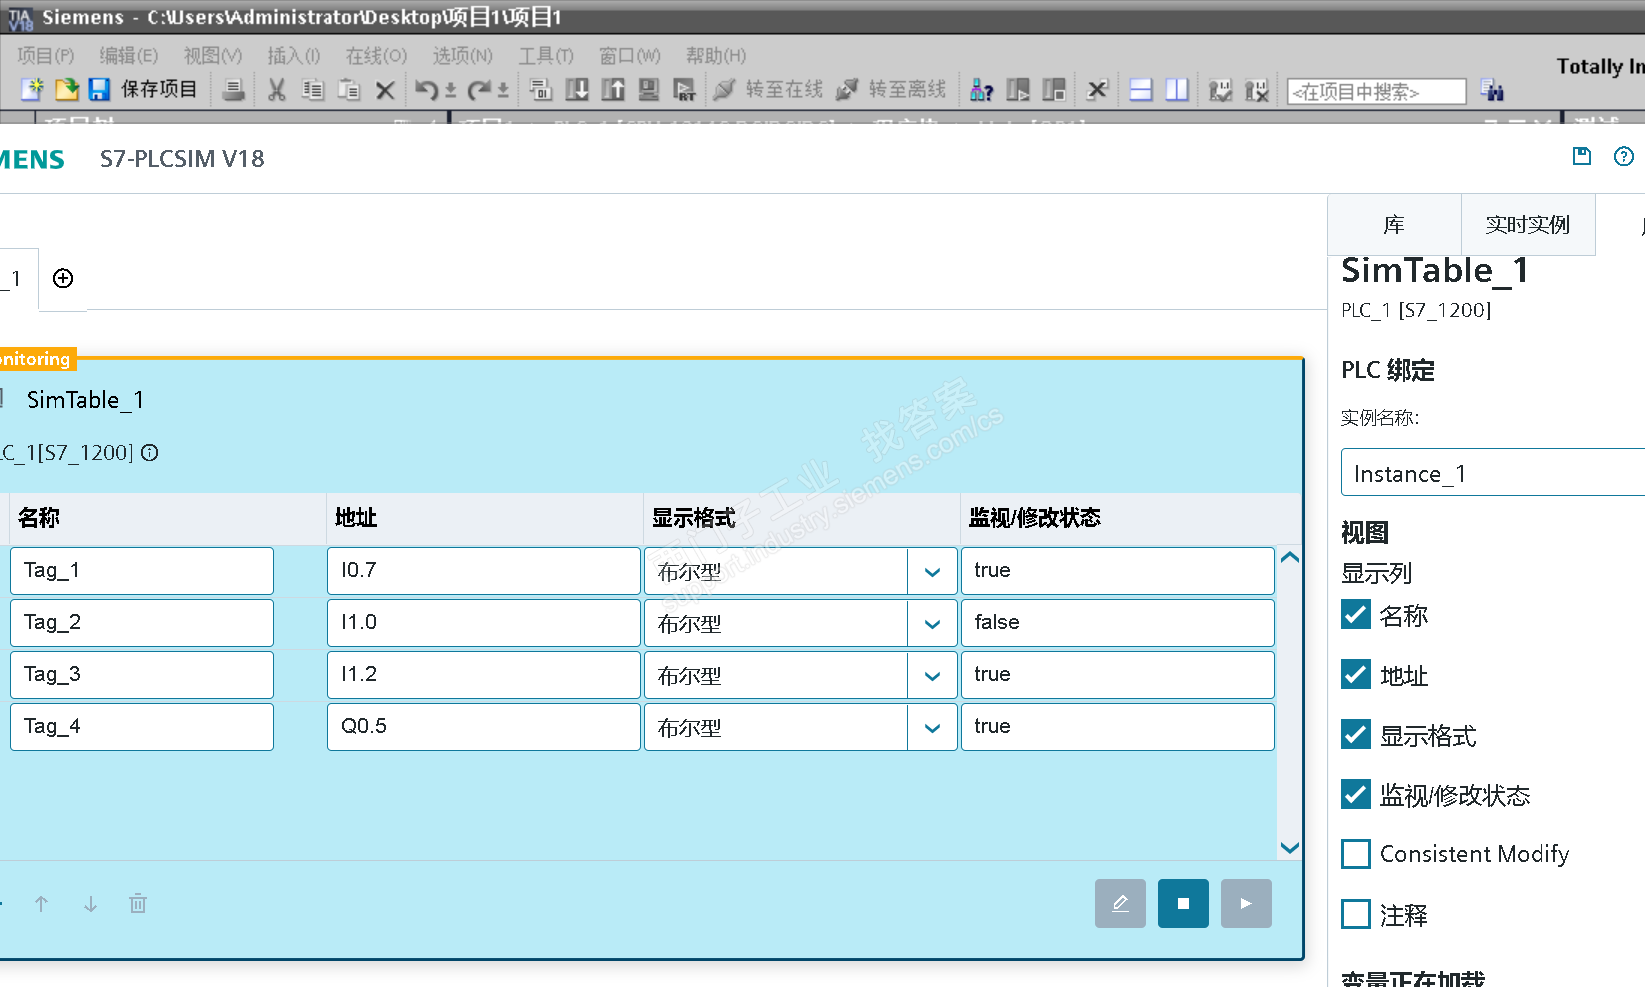Viewport: 1645px width, 987px height.
Task: Click the table scrollbar up arrow
Action: click(x=1290, y=558)
